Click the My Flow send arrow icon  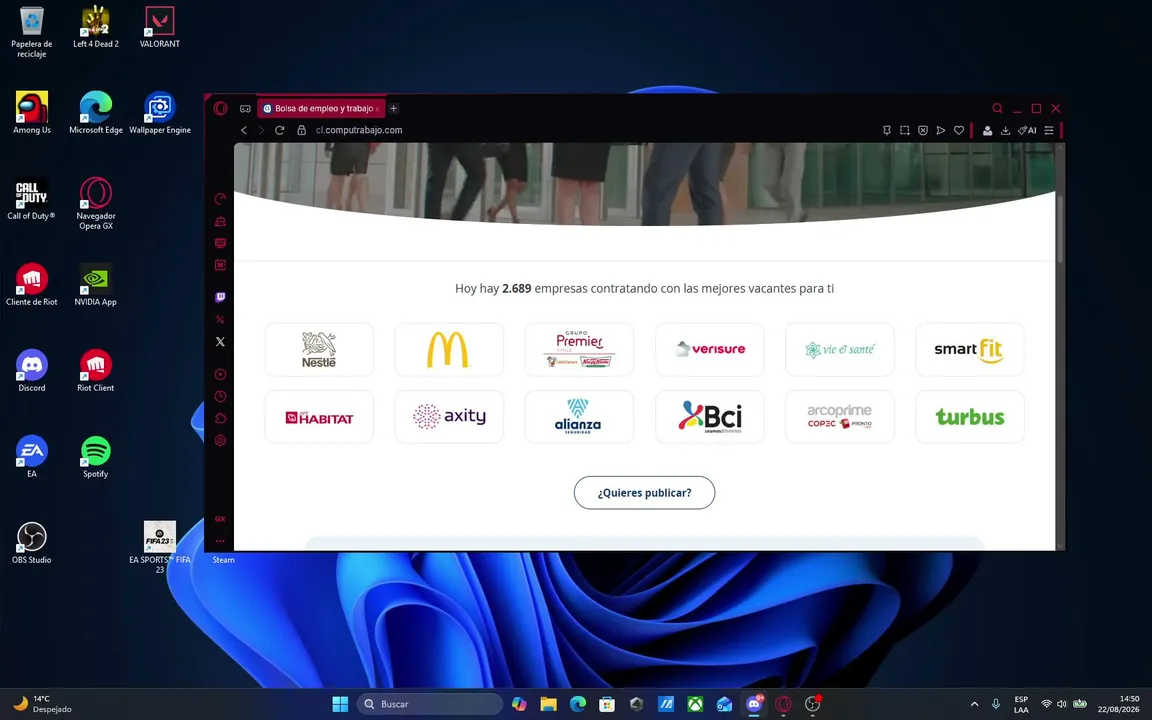tap(940, 130)
